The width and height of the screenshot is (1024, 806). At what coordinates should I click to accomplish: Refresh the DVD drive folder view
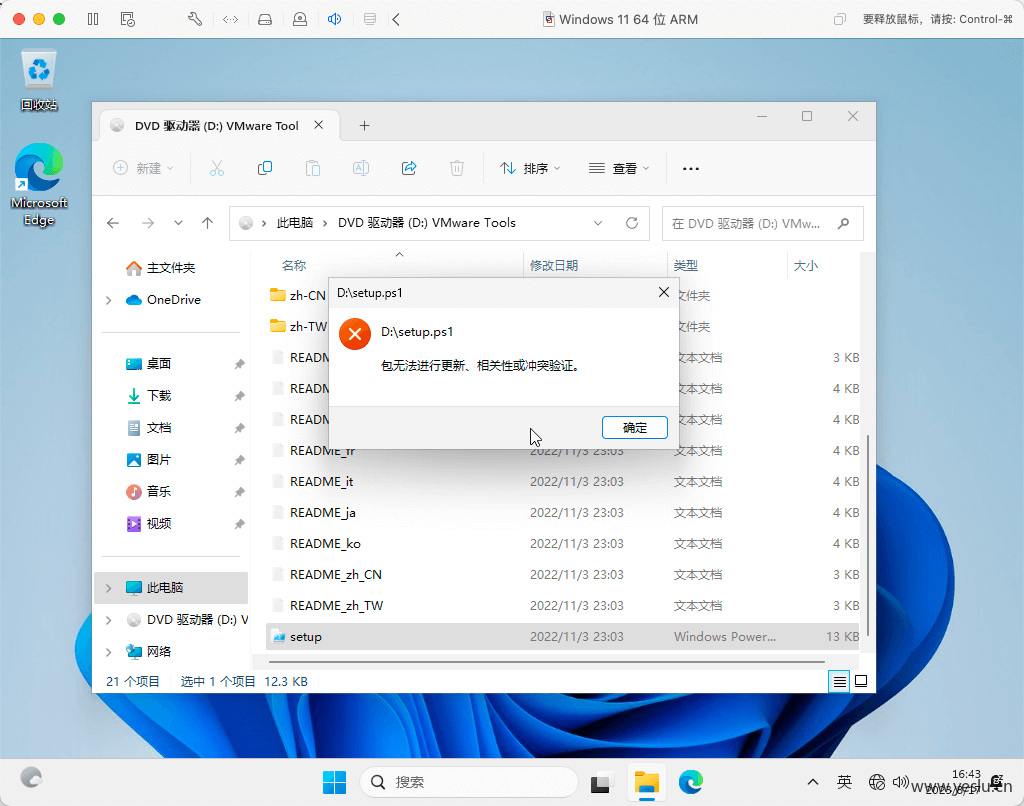pyautogui.click(x=632, y=223)
